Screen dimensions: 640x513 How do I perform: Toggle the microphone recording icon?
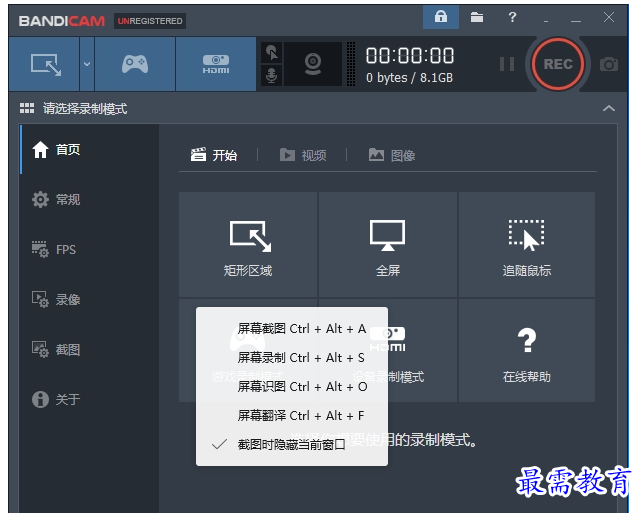(271, 76)
